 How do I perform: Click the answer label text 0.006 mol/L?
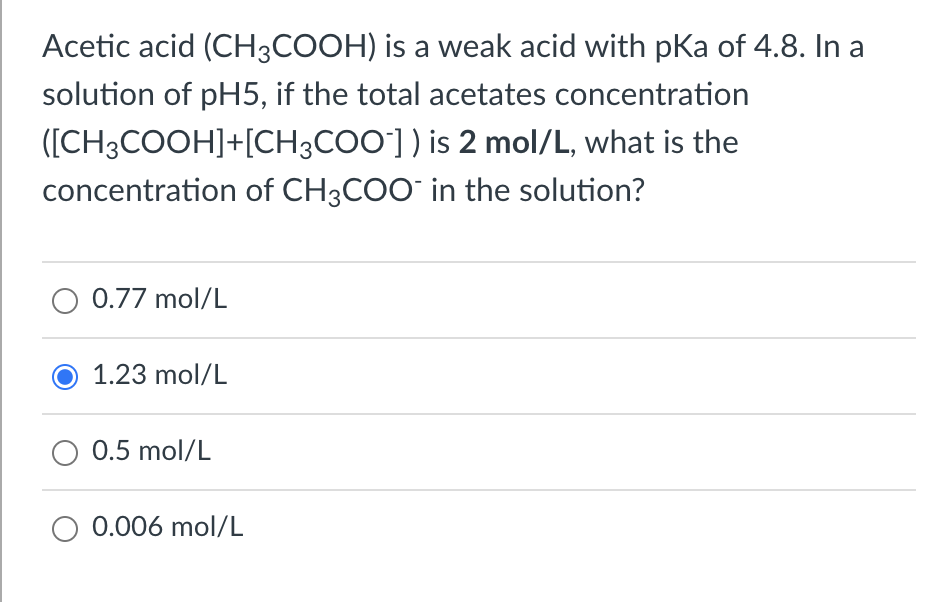tap(167, 528)
